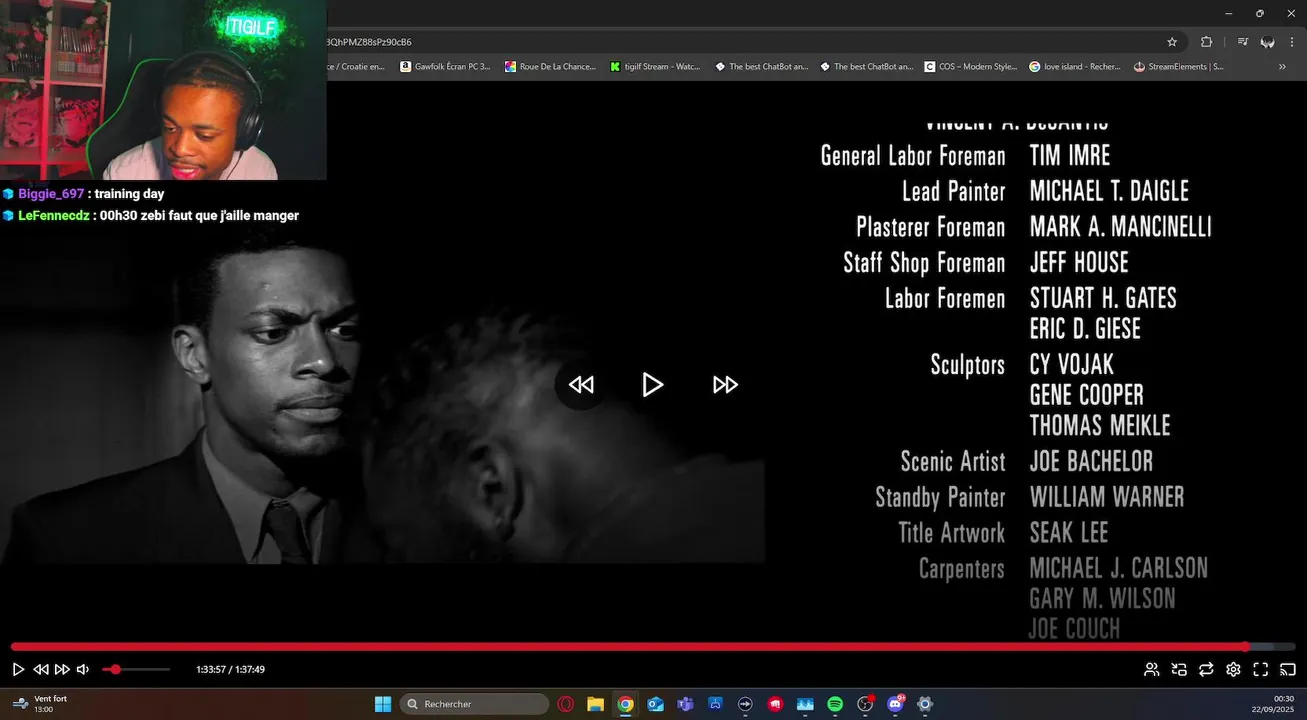Click the 1:33:57 / 1:37:49 time readout

(x=231, y=669)
